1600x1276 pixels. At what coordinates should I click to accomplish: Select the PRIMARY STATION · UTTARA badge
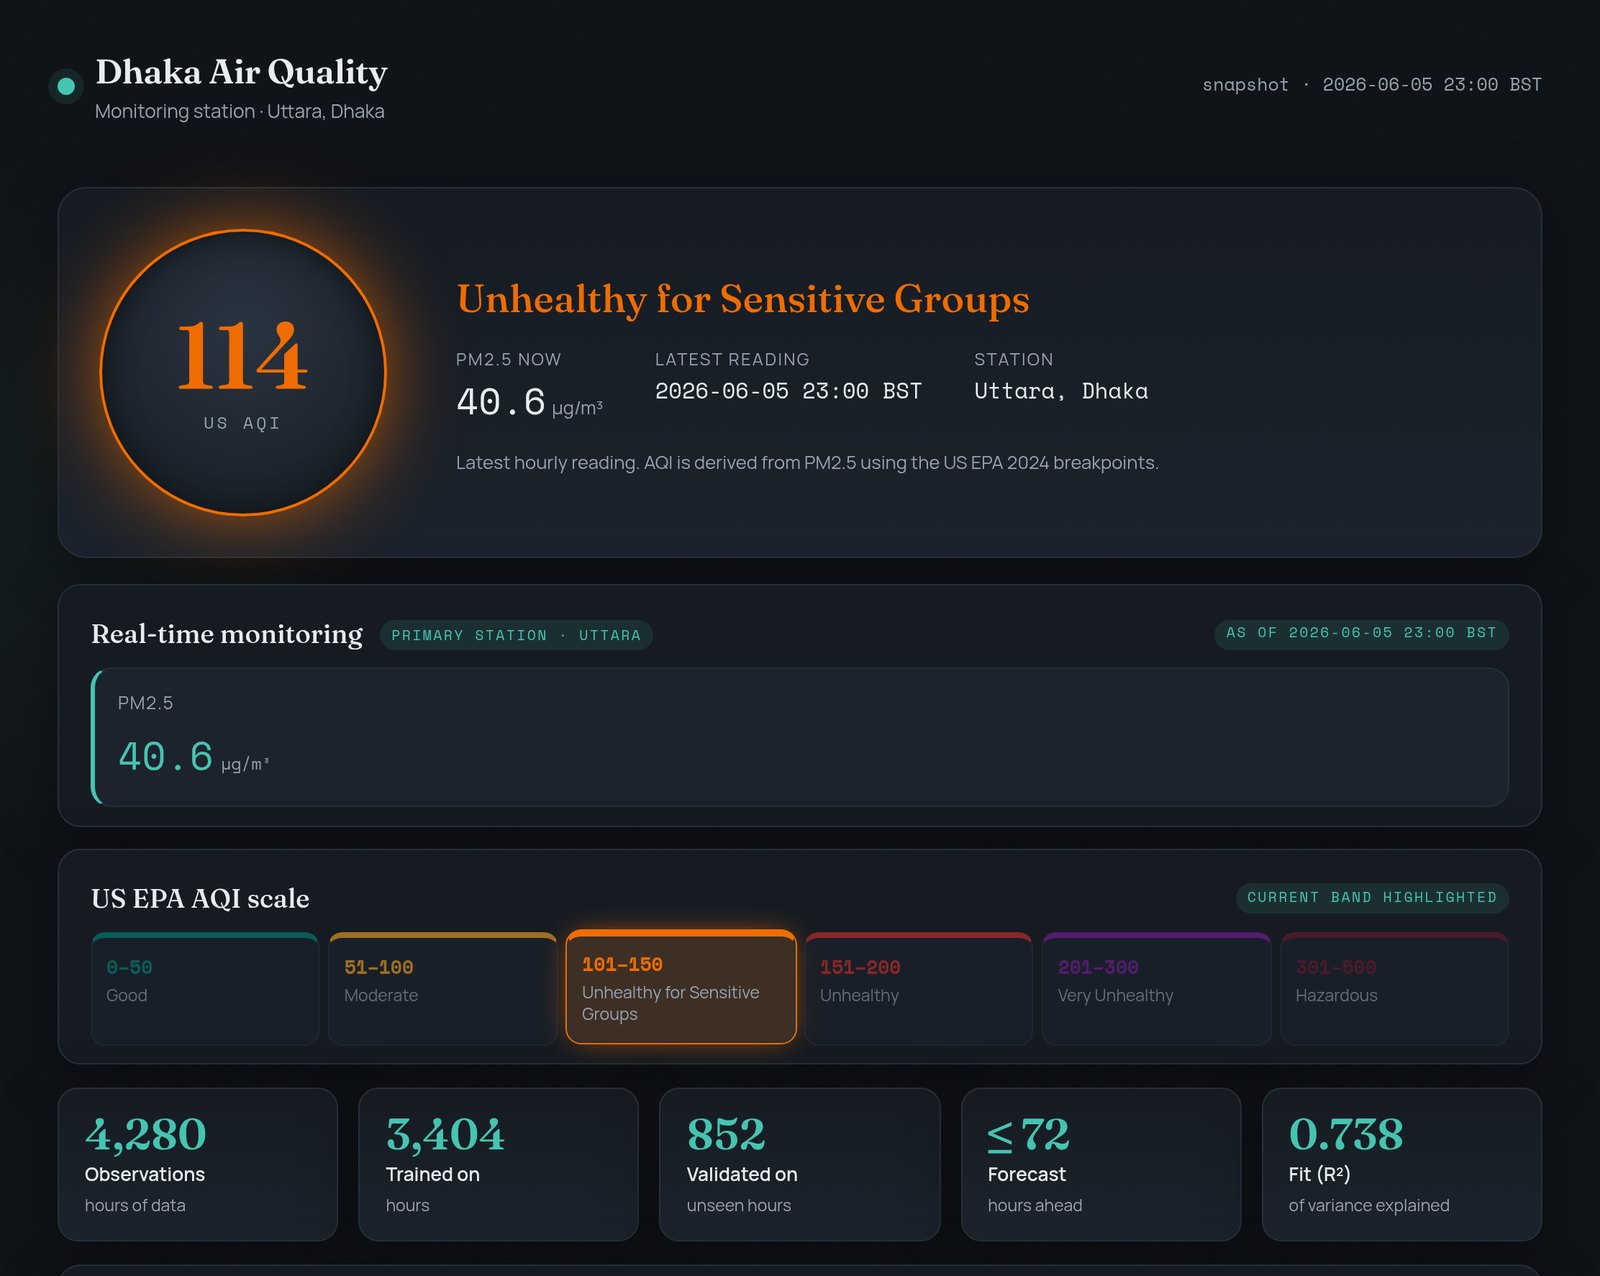(x=516, y=635)
